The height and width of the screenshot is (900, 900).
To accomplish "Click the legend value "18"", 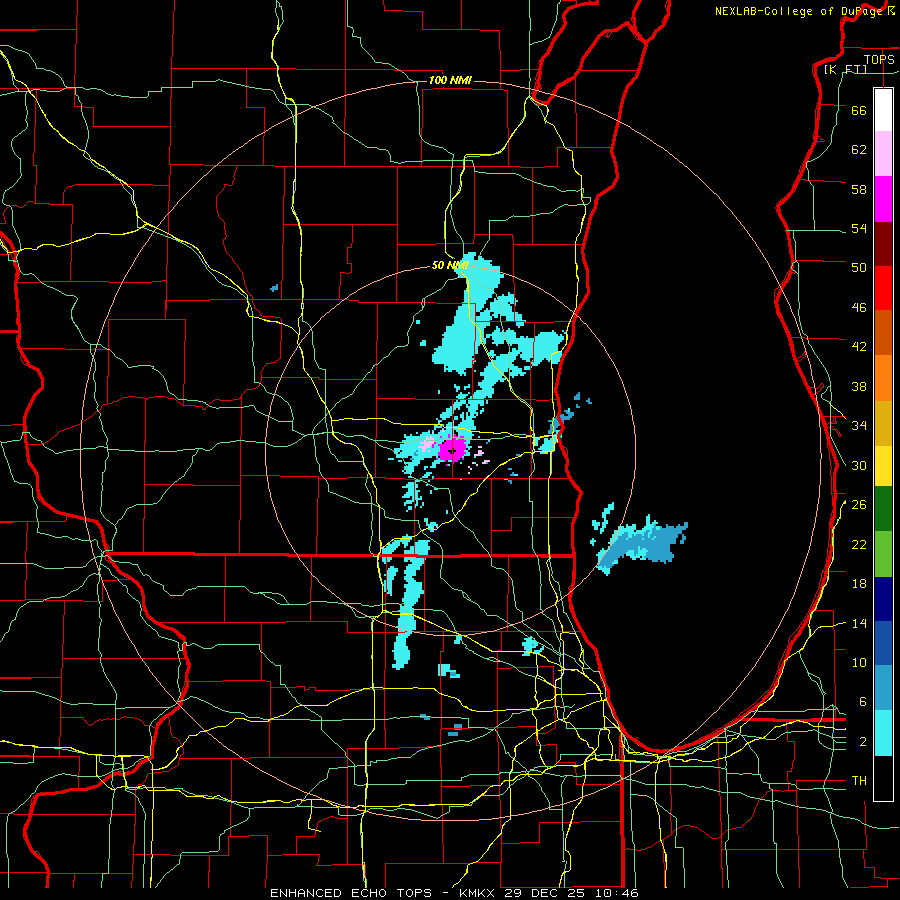I will (x=859, y=584).
